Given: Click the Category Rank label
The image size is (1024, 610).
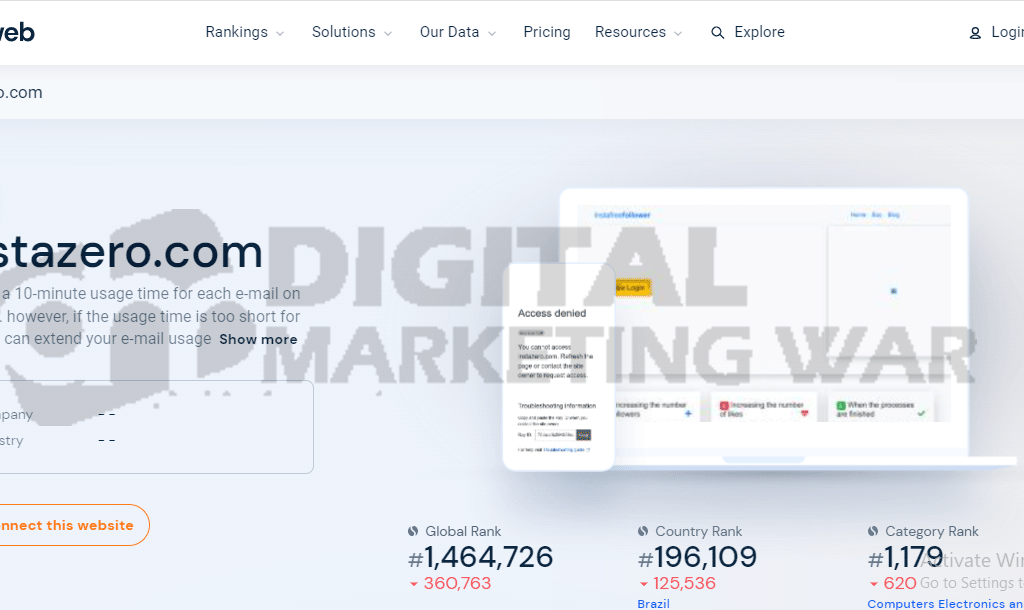Looking at the screenshot, I should [x=931, y=532].
